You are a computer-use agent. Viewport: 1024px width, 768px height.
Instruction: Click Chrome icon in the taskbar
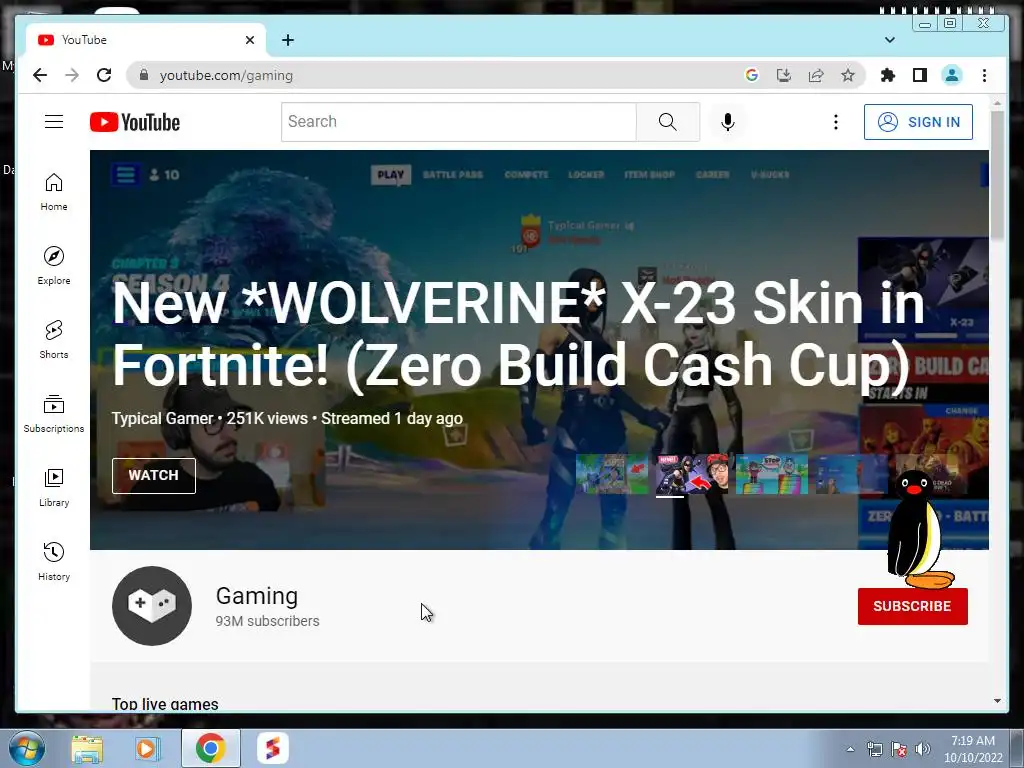pos(210,748)
